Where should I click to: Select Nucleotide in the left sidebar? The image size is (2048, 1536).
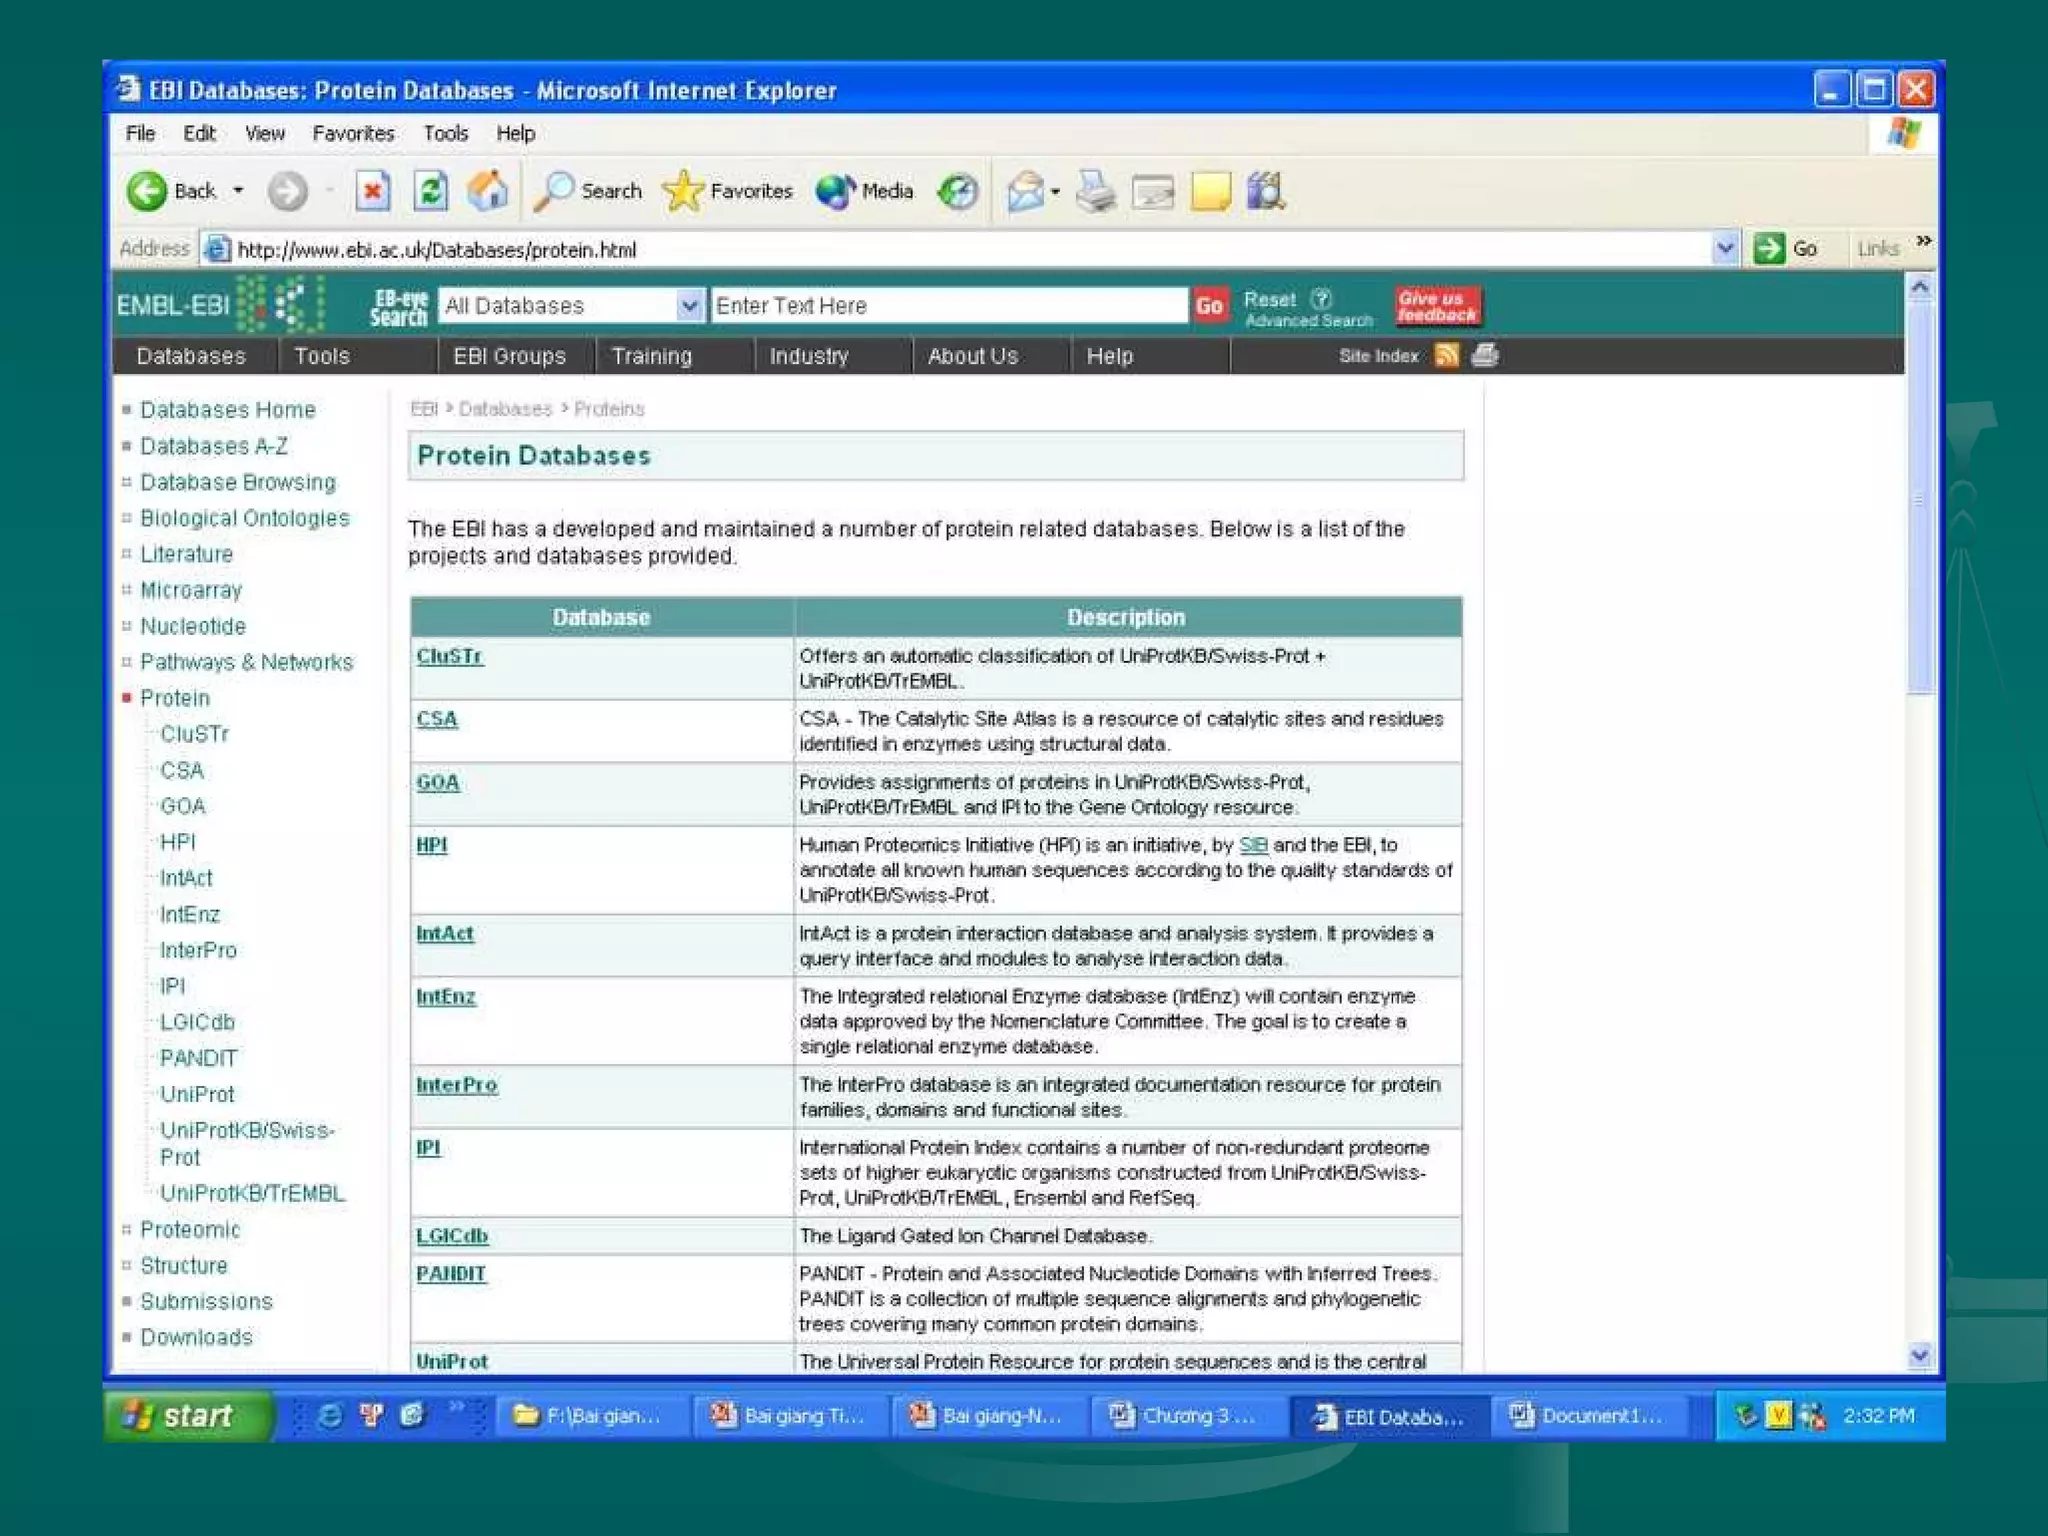(x=192, y=626)
